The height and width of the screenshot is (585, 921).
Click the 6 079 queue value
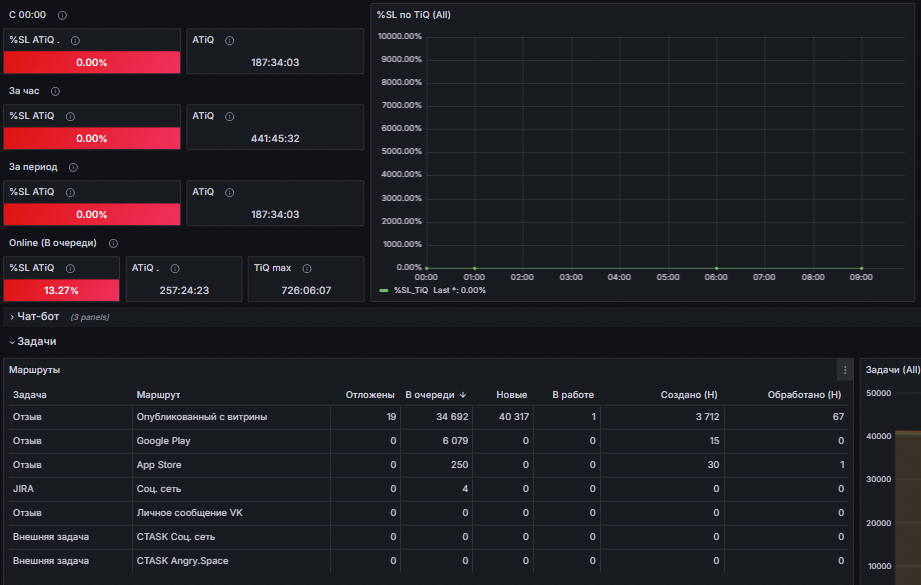pyautogui.click(x=455, y=441)
